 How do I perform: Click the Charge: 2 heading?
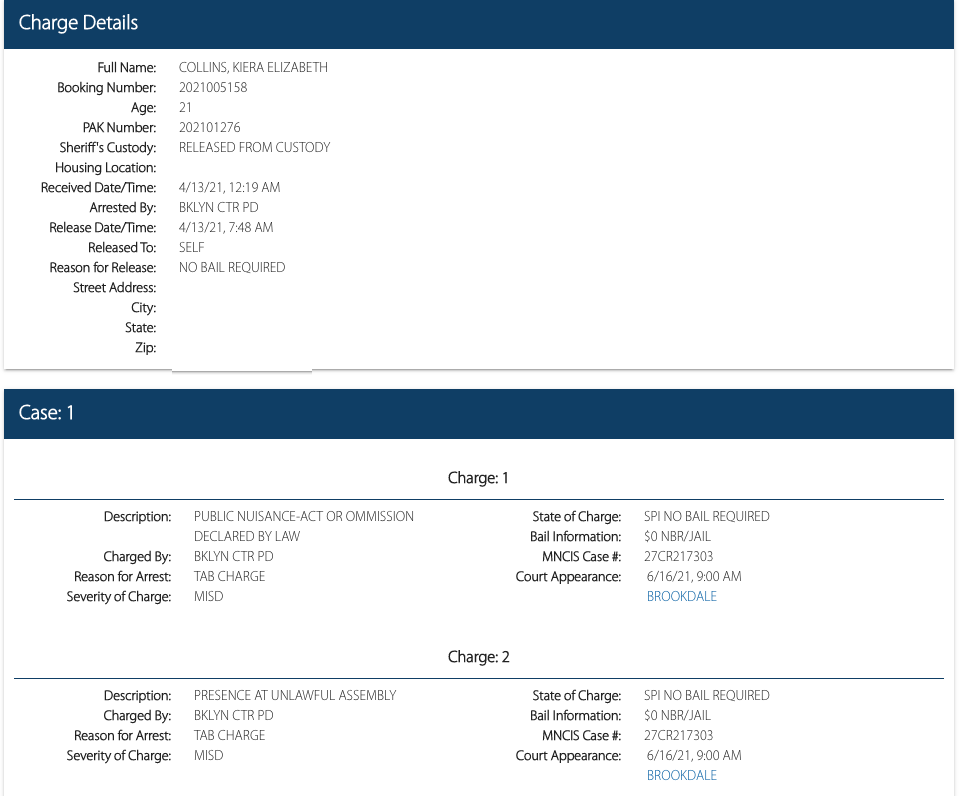coord(478,657)
